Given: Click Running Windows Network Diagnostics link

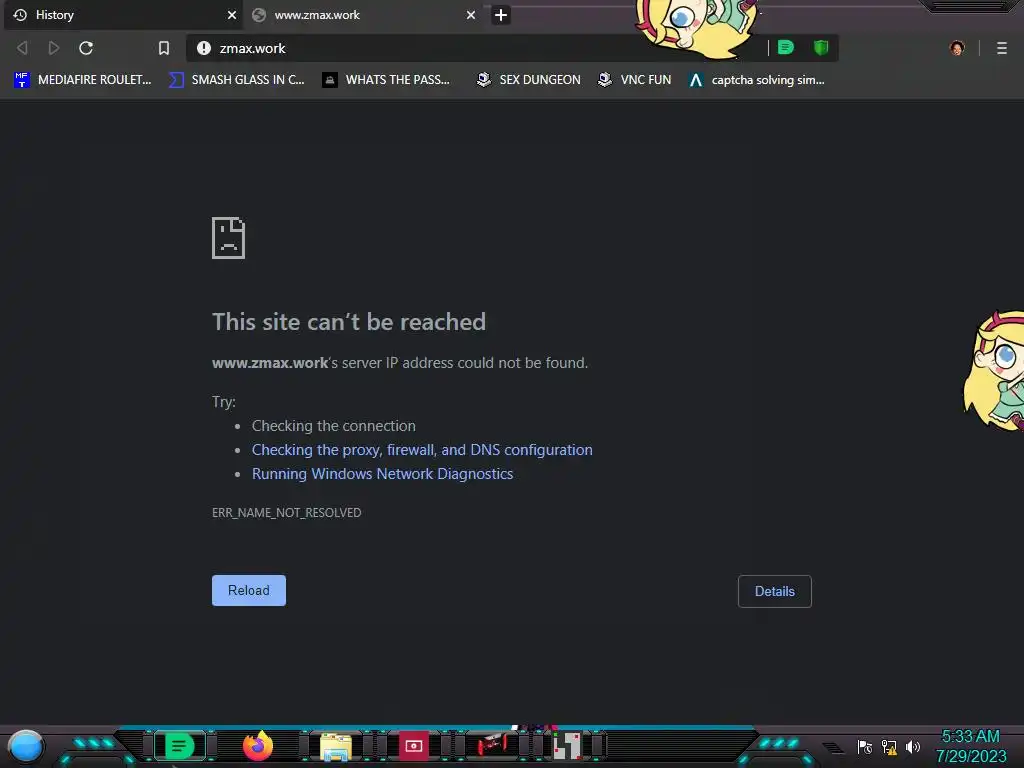Looking at the screenshot, I should point(382,474).
